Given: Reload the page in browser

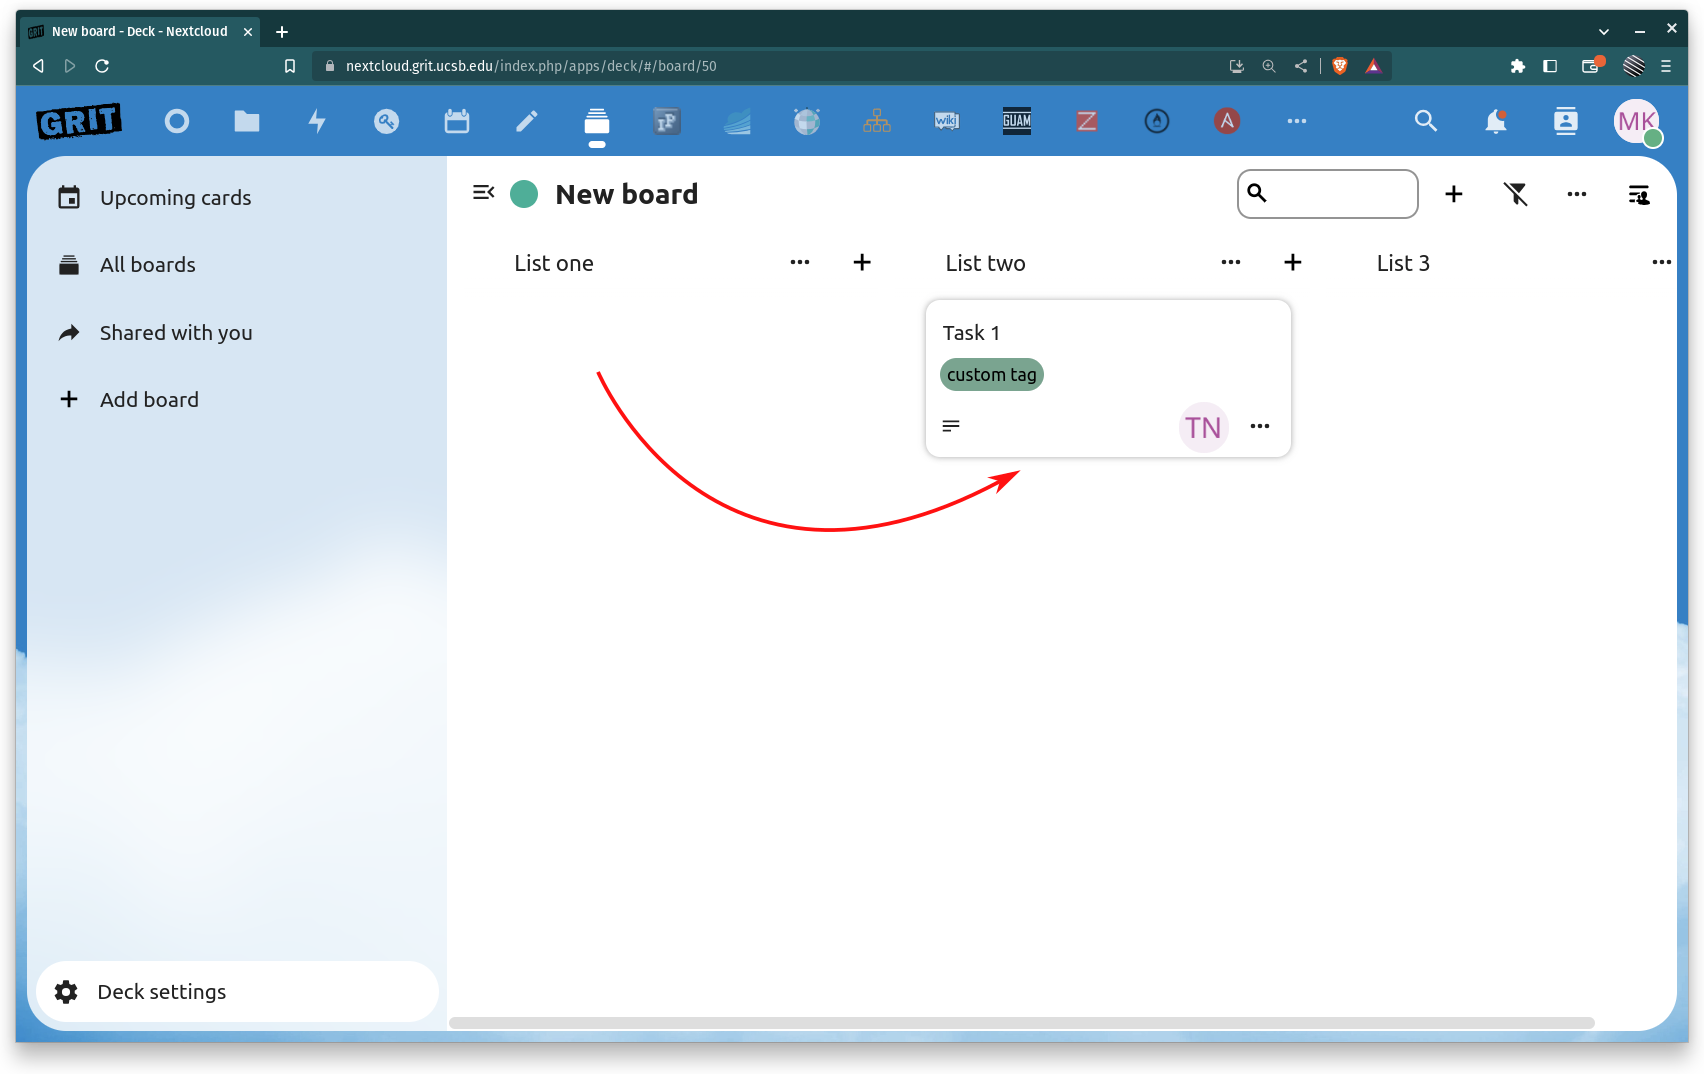Looking at the screenshot, I should tap(102, 66).
